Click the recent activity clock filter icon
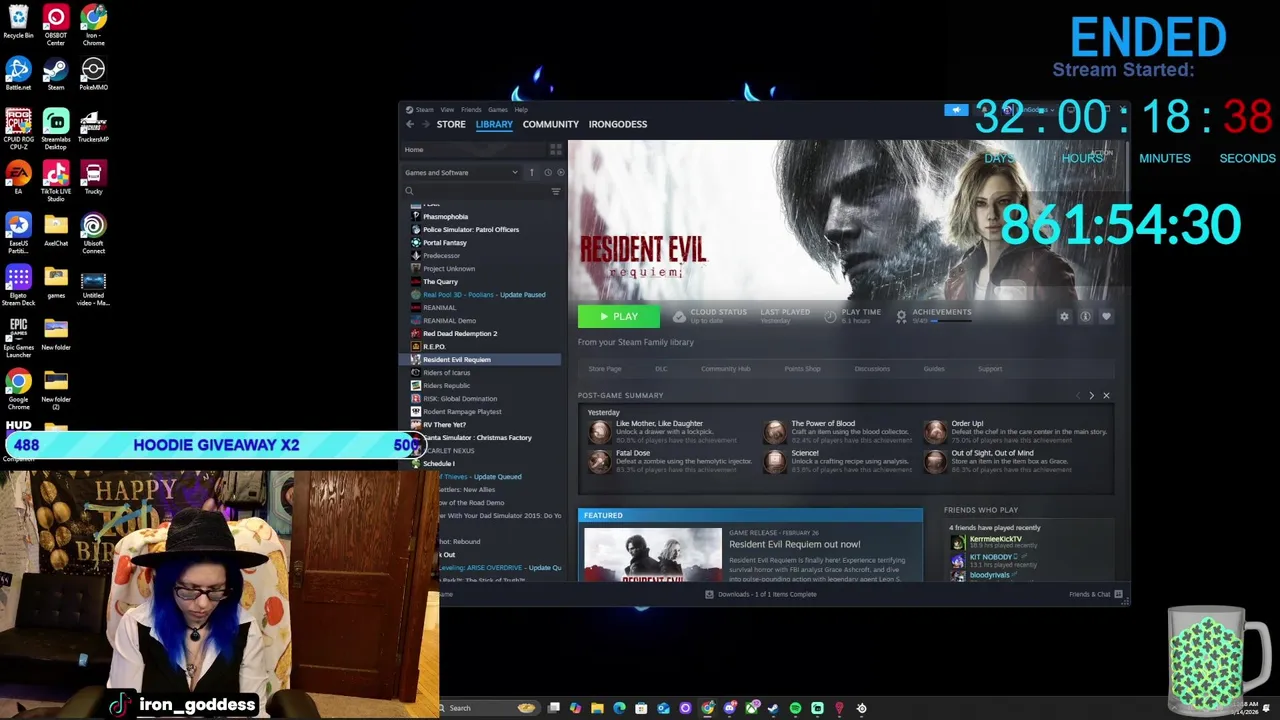 click(x=547, y=173)
